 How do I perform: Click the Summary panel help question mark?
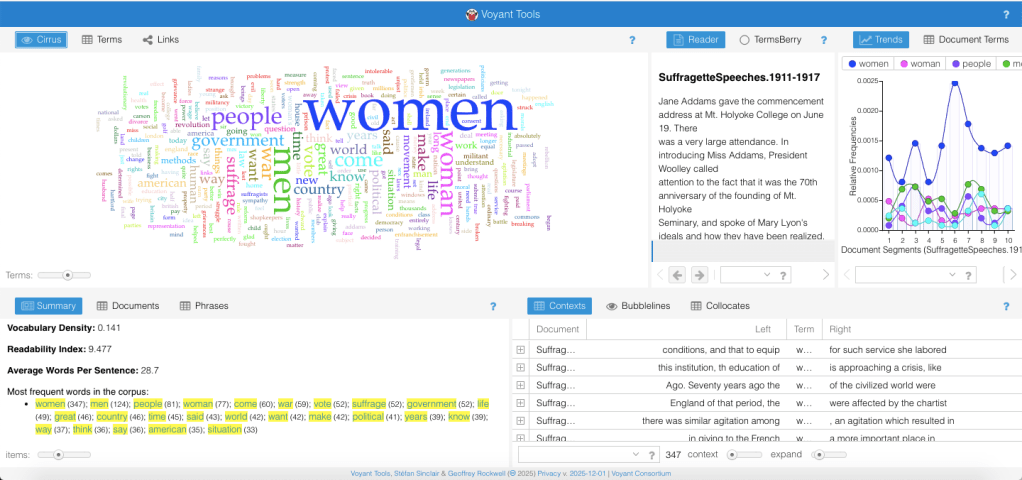[492, 306]
